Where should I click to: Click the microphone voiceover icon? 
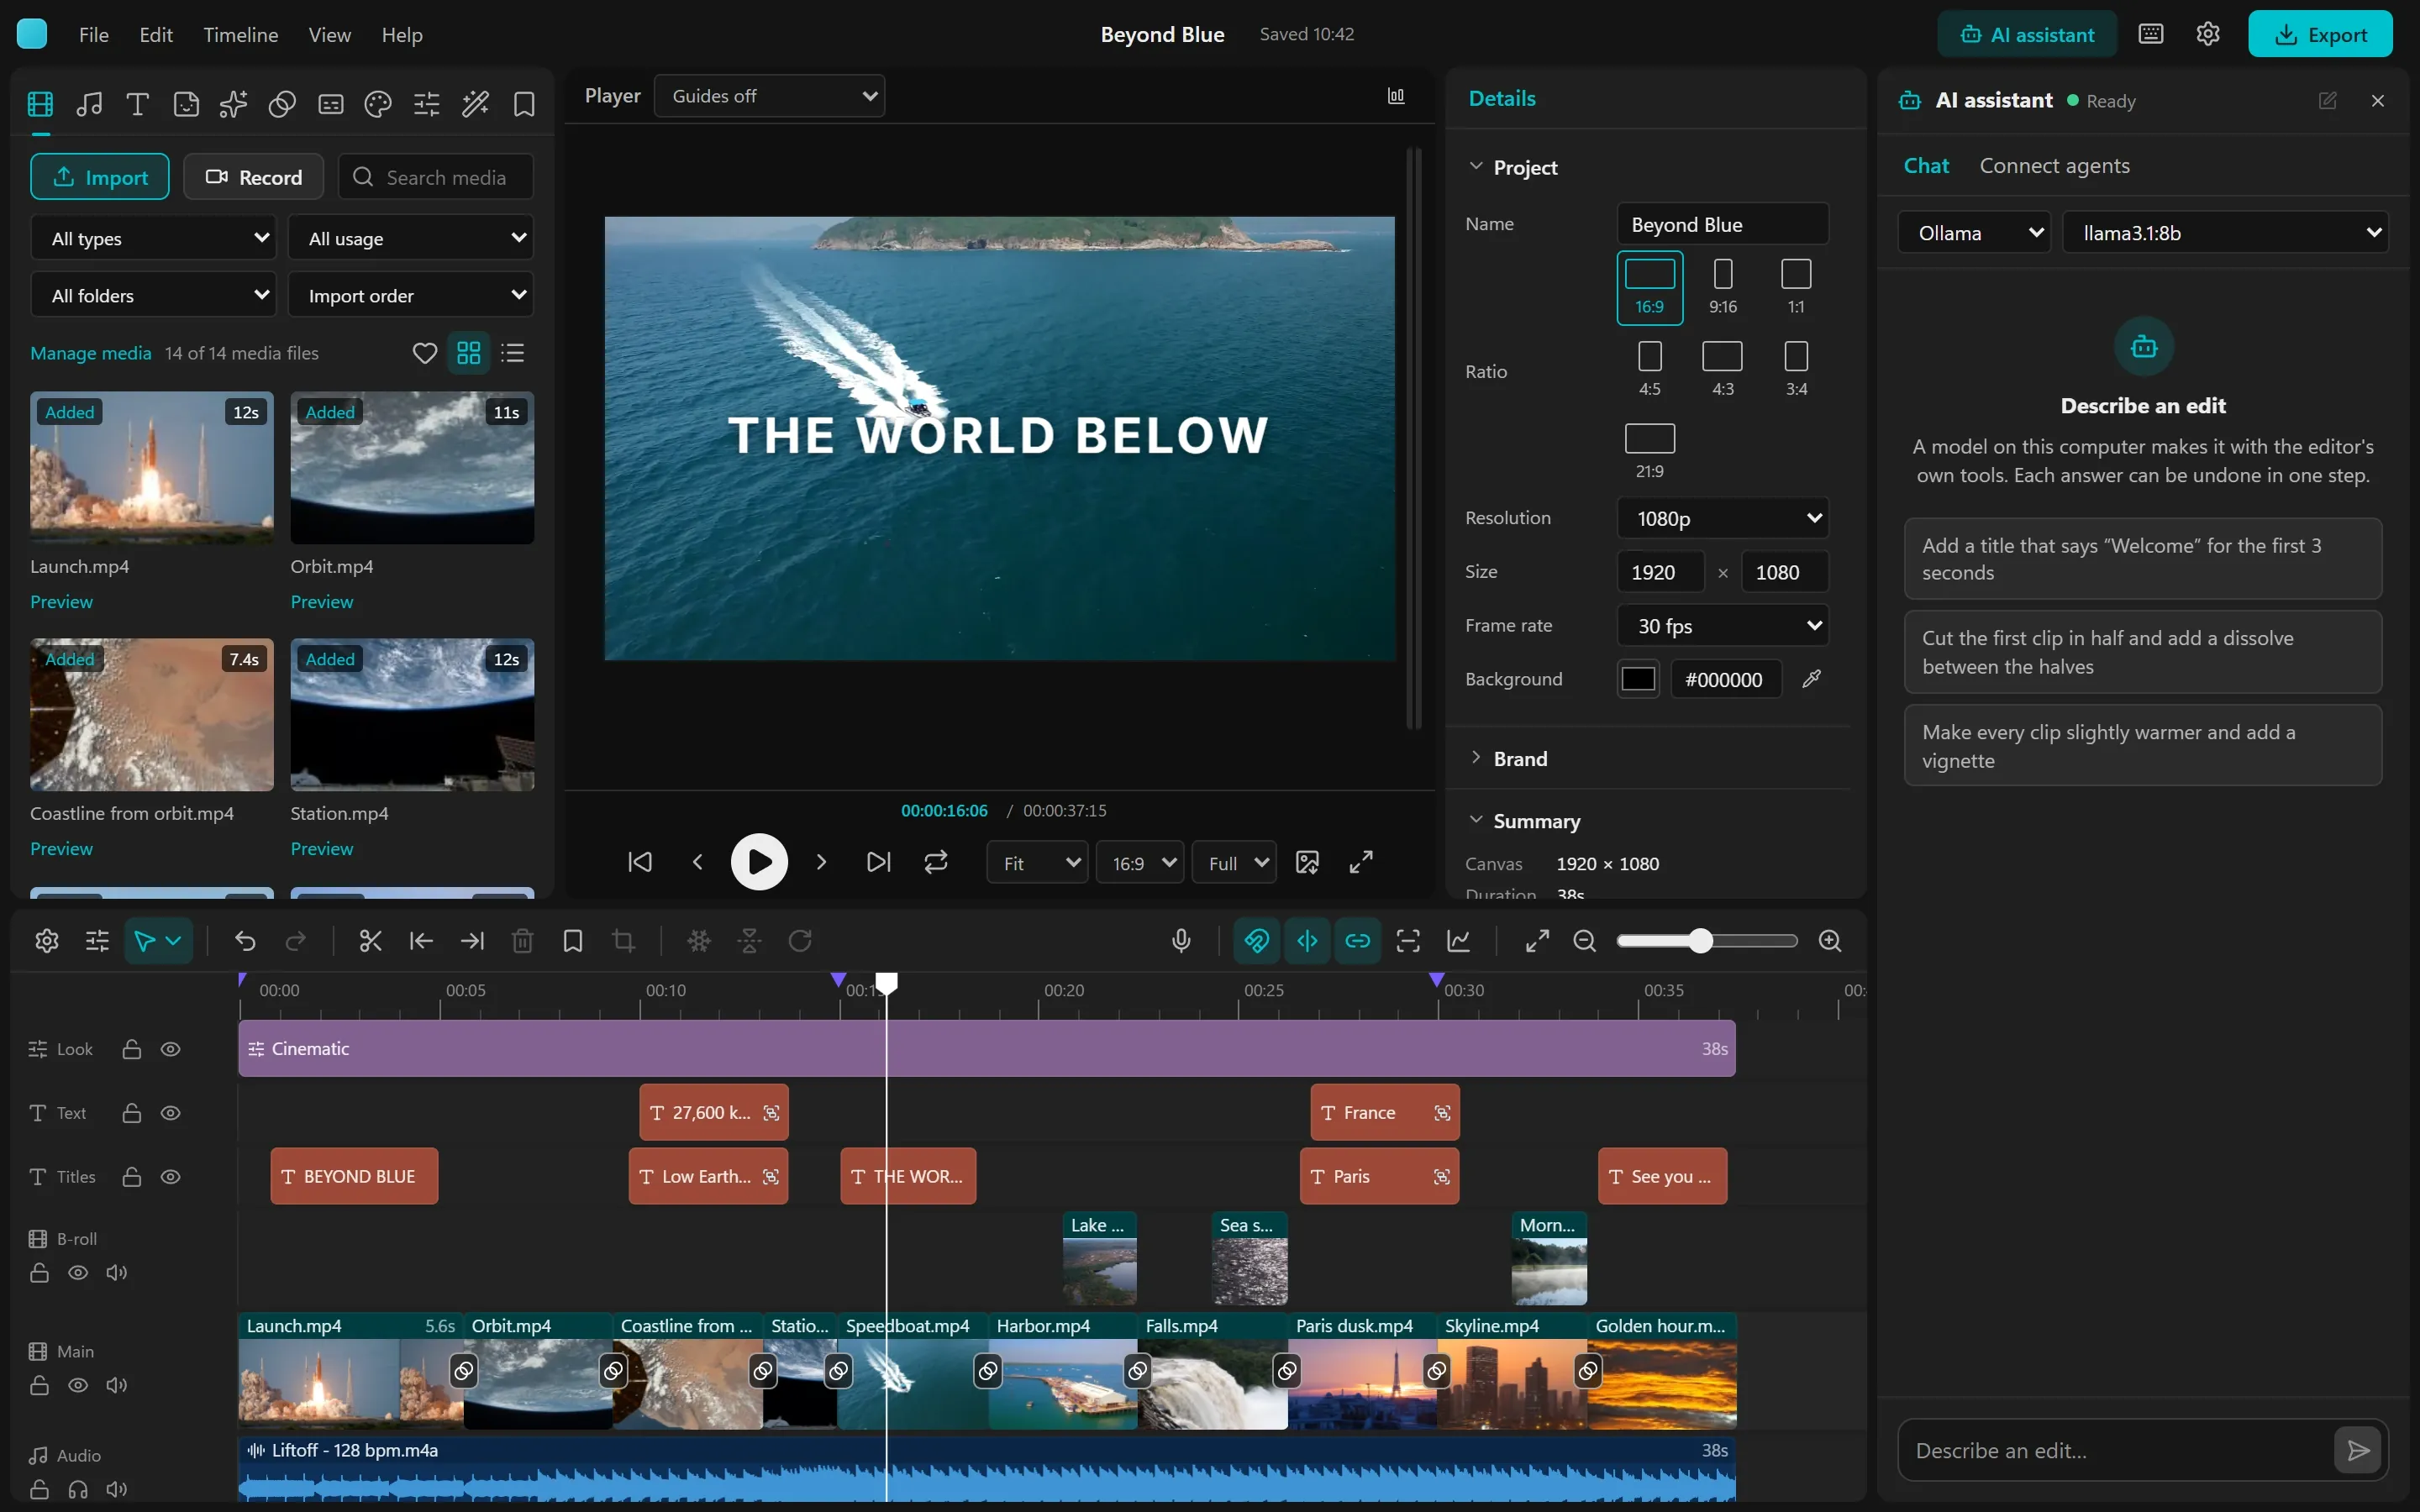tap(1181, 941)
